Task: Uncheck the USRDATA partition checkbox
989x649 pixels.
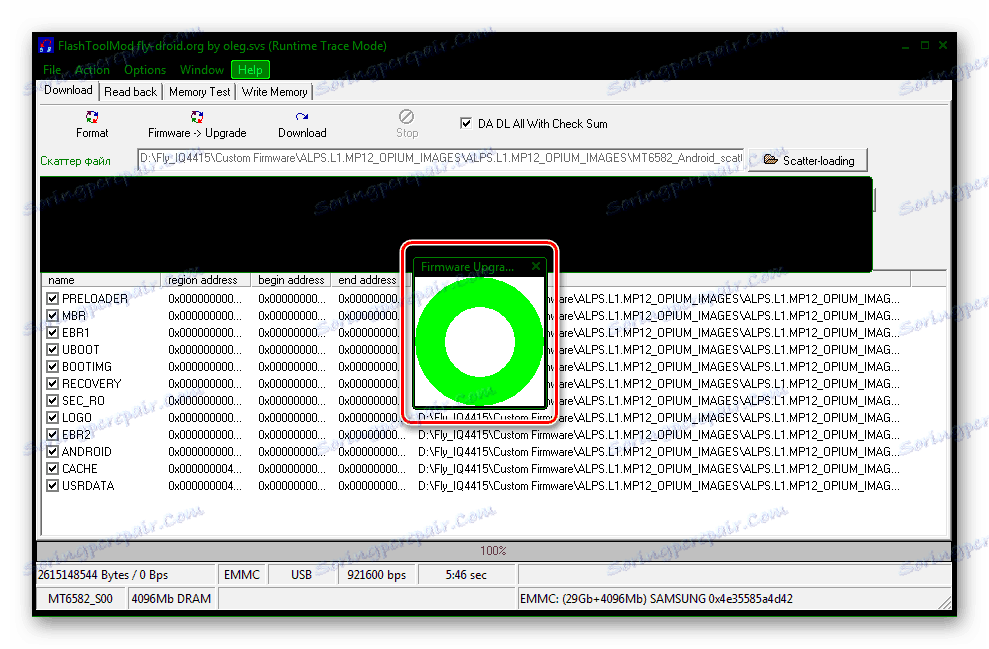Action: pyautogui.click(x=52, y=486)
